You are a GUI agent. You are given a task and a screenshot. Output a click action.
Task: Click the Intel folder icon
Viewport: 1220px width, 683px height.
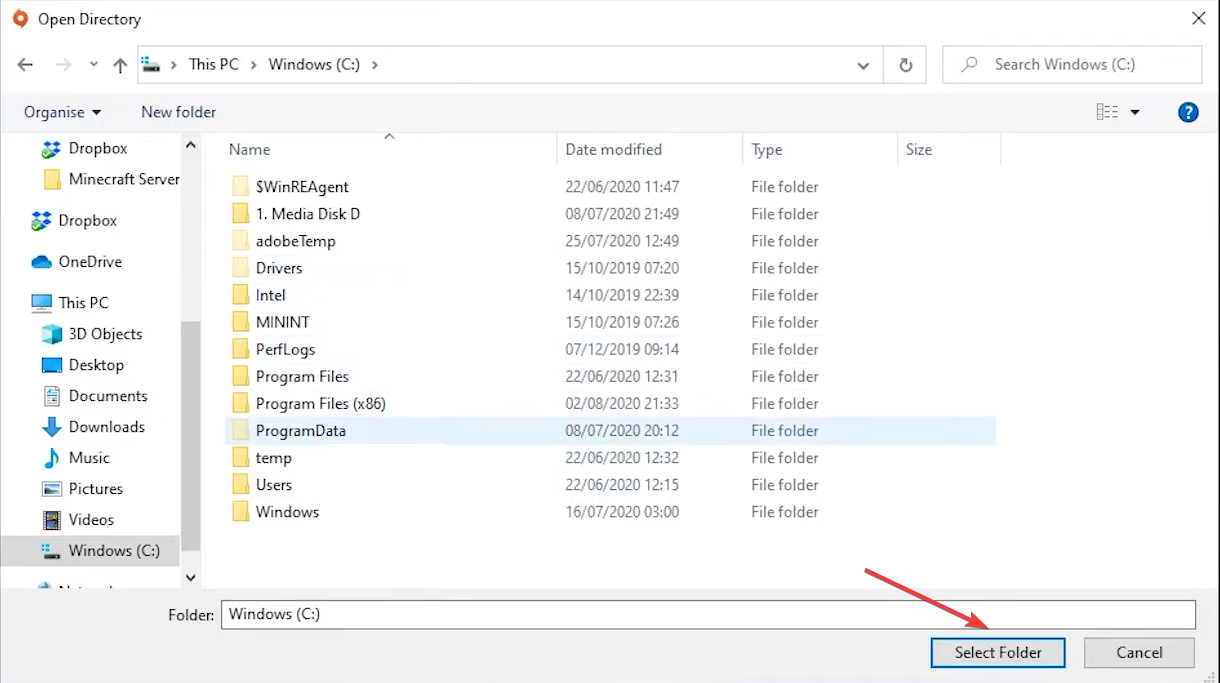[x=240, y=294]
